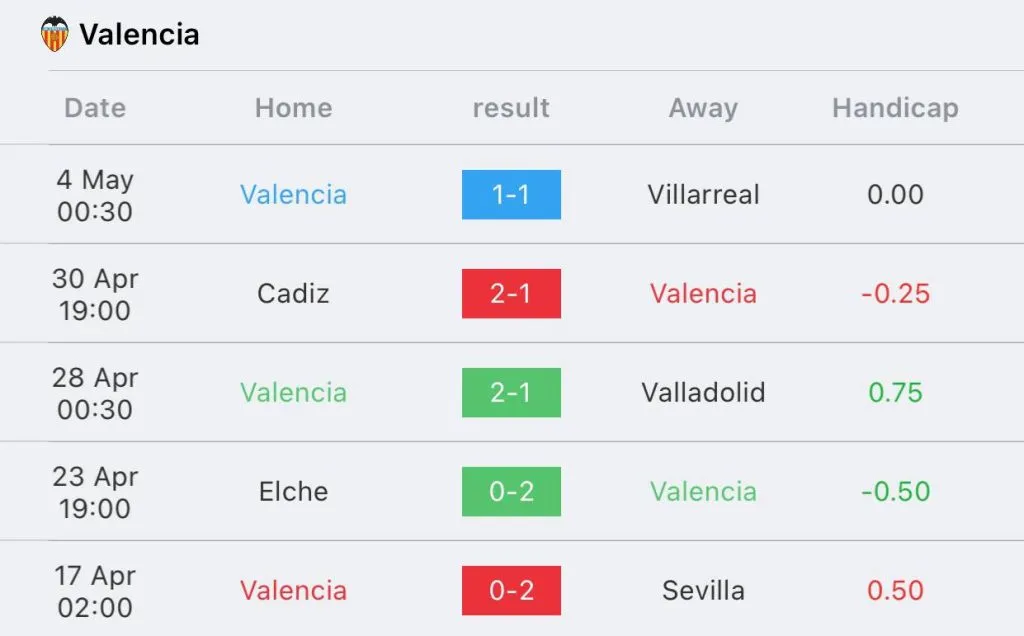
Task: Click the 0.75 handicap value
Action: click(x=895, y=393)
